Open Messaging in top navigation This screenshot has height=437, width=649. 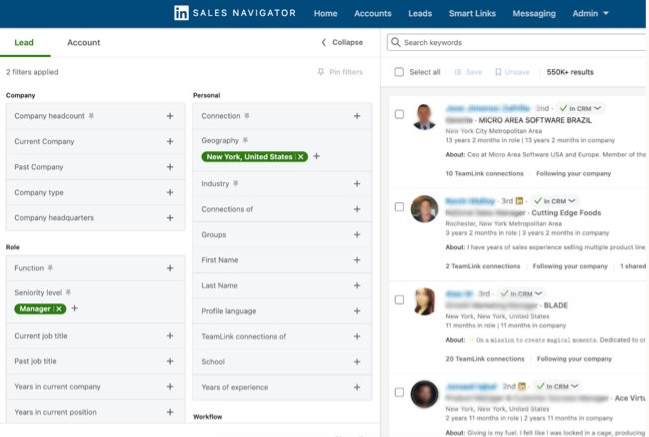click(534, 13)
